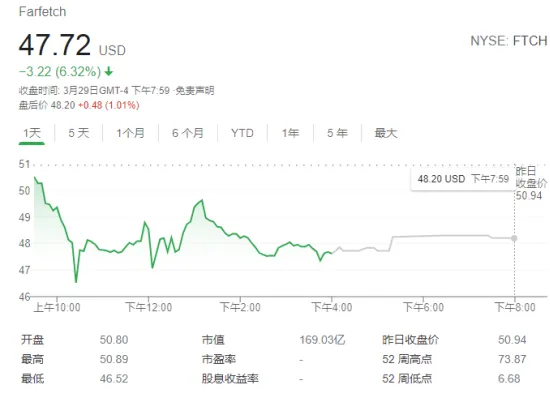This screenshot has height=403, width=550.
Task: Click the 市值 169.03亿 statistic
Action: coord(274,340)
